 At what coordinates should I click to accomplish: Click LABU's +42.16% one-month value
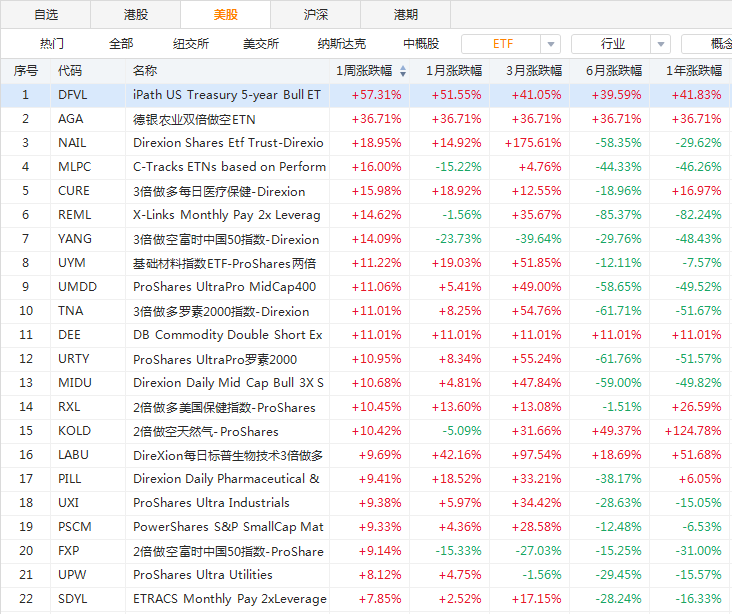[456, 455]
